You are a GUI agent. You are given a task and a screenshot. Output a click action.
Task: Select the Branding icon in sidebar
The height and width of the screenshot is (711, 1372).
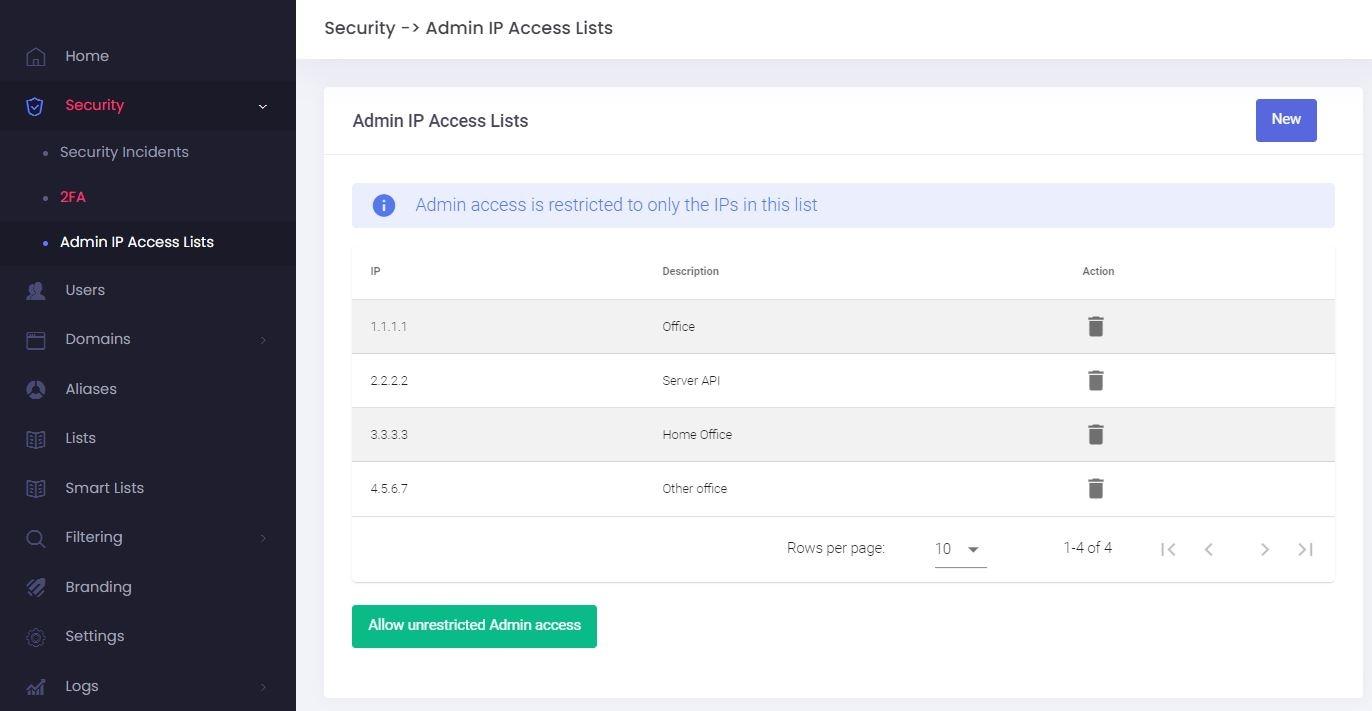[35, 587]
